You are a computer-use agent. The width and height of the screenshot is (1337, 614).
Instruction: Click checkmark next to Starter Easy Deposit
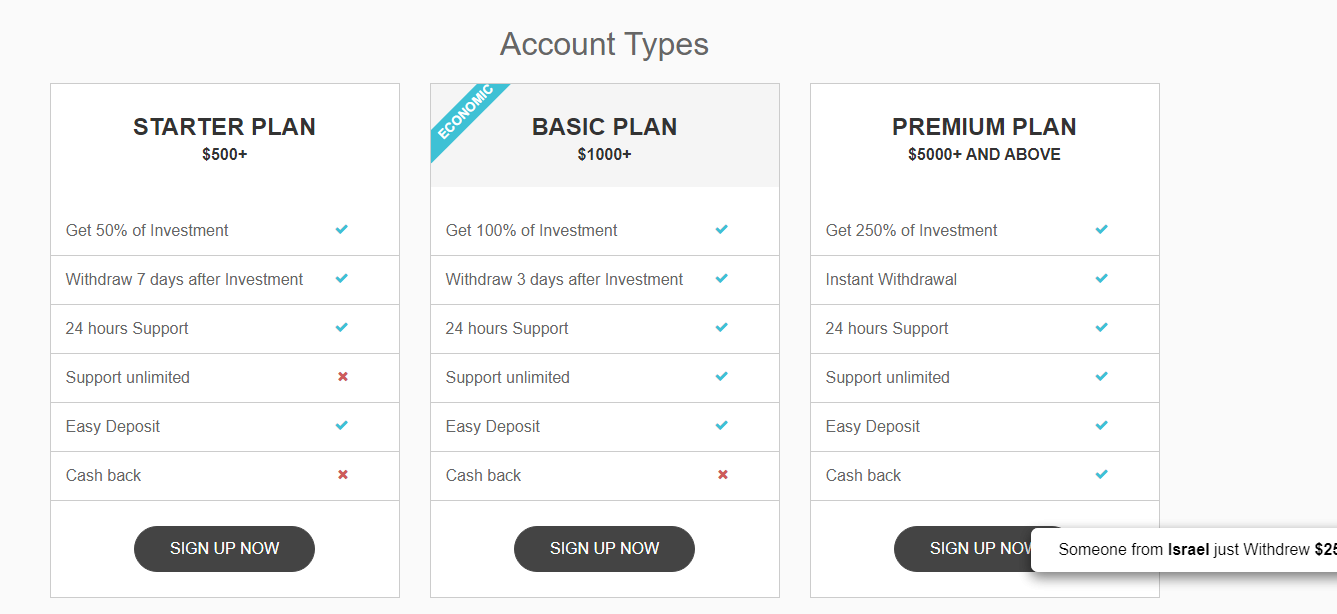click(x=342, y=425)
